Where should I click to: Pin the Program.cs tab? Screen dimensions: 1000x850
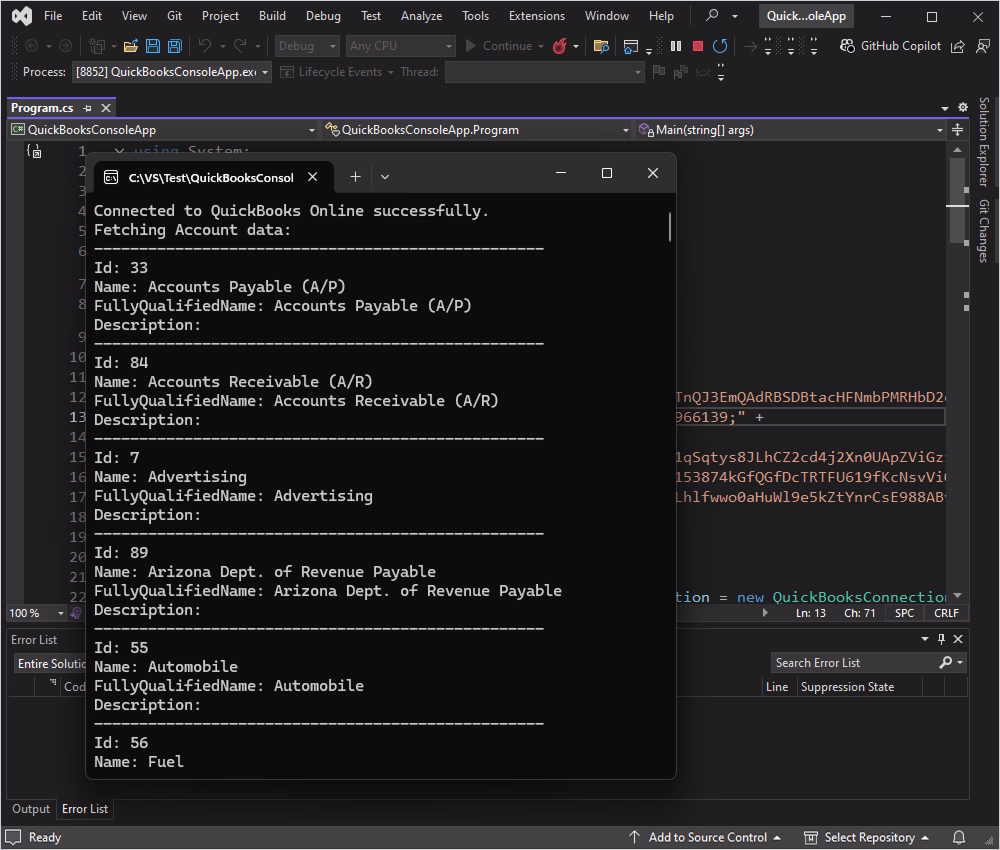87,108
